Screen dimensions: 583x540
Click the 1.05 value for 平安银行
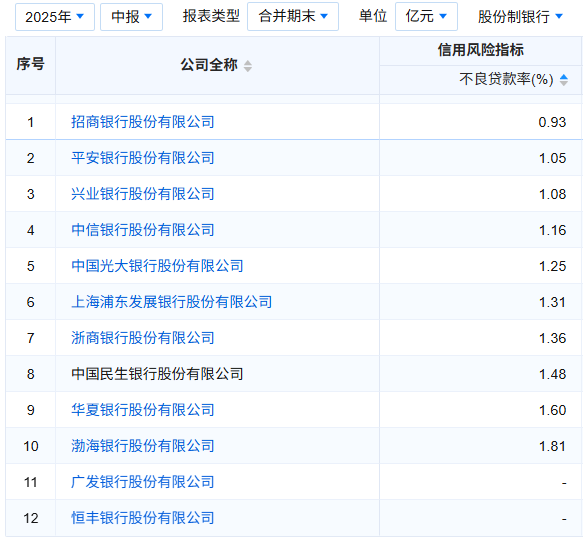(553, 158)
